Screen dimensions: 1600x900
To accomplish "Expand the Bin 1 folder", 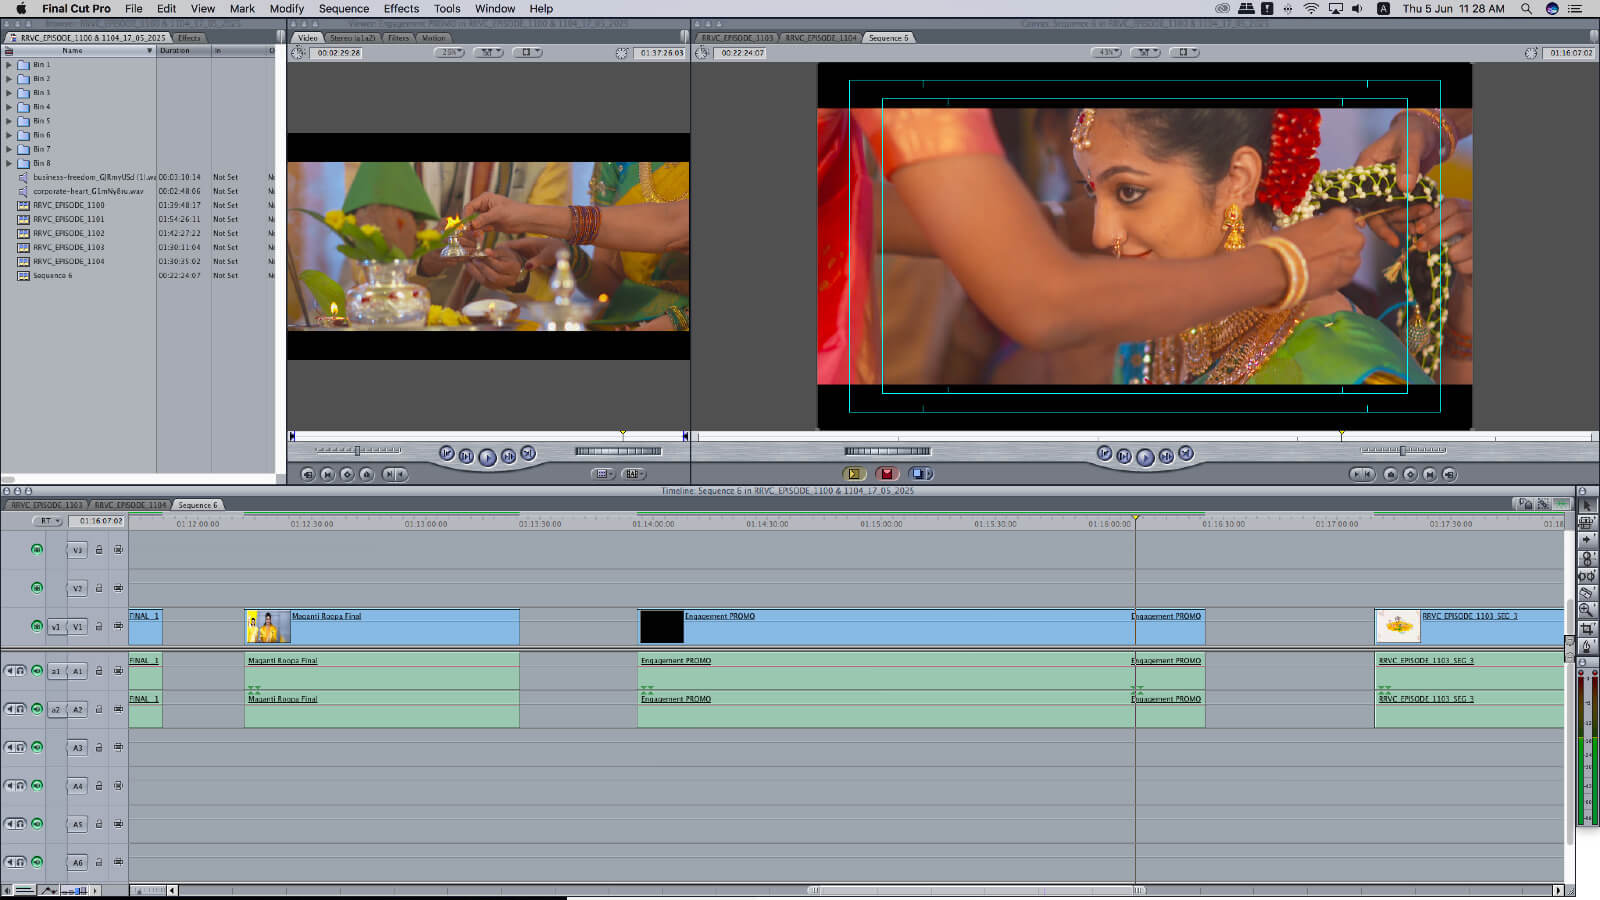I will [9, 65].
